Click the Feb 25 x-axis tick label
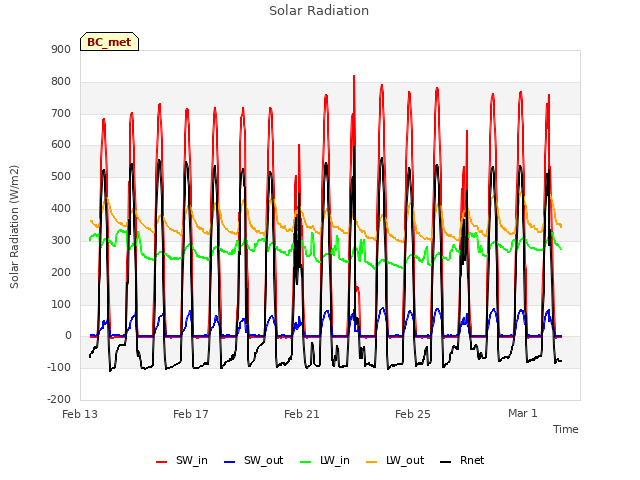Viewport: 640px width, 480px height. click(x=413, y=414)
